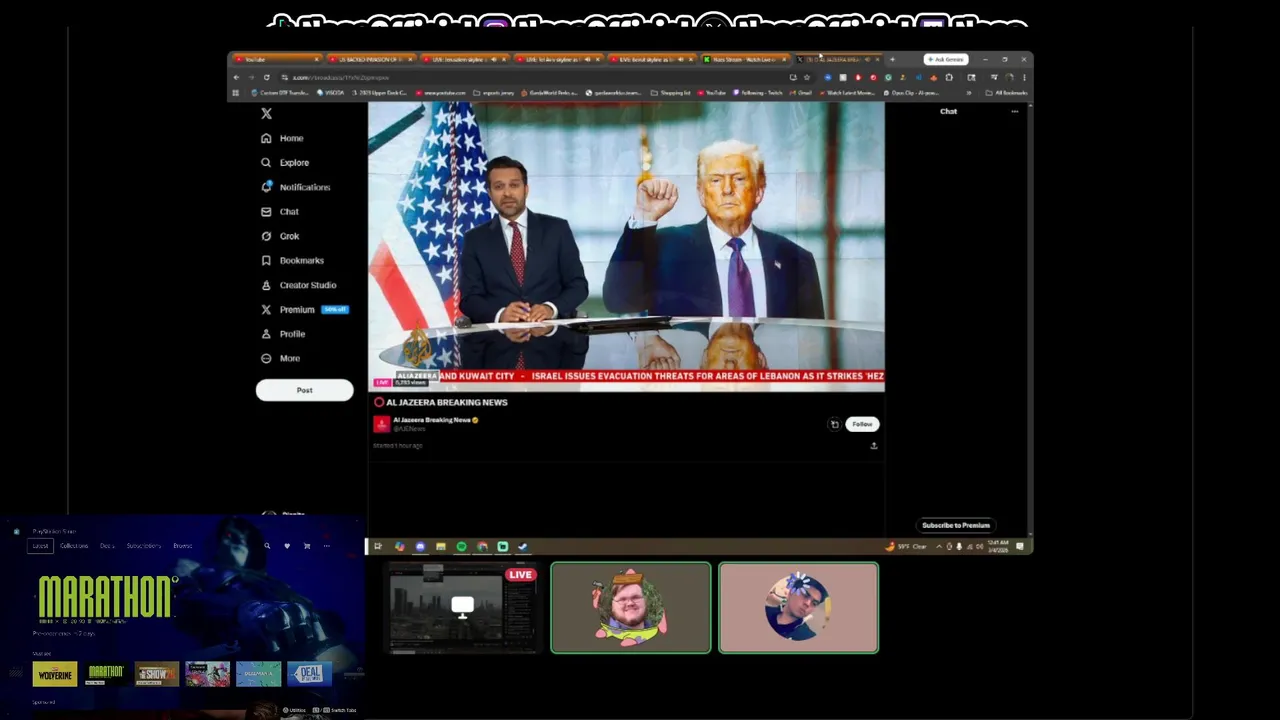
Task: Switch to the Beirut skyline LIVE tab
Action: pos(654,59)
